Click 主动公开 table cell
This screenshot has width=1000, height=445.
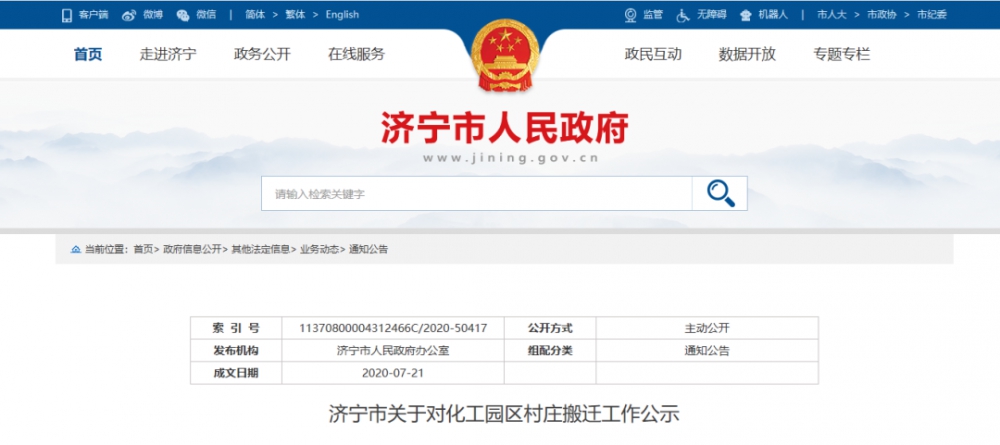pyautogui.click(x=707, y=328)
